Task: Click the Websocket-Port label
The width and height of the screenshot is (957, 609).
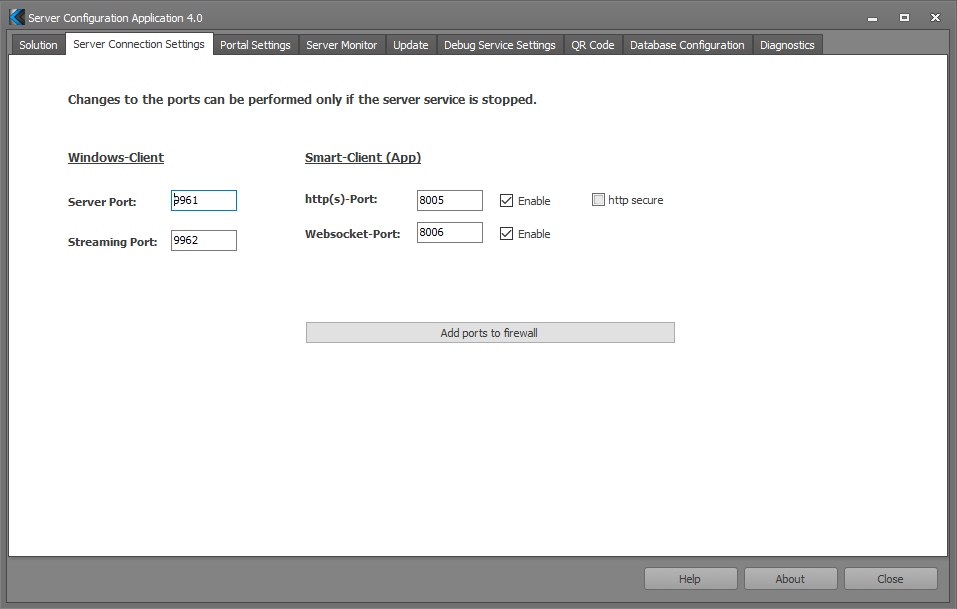Action: [353, 234]
